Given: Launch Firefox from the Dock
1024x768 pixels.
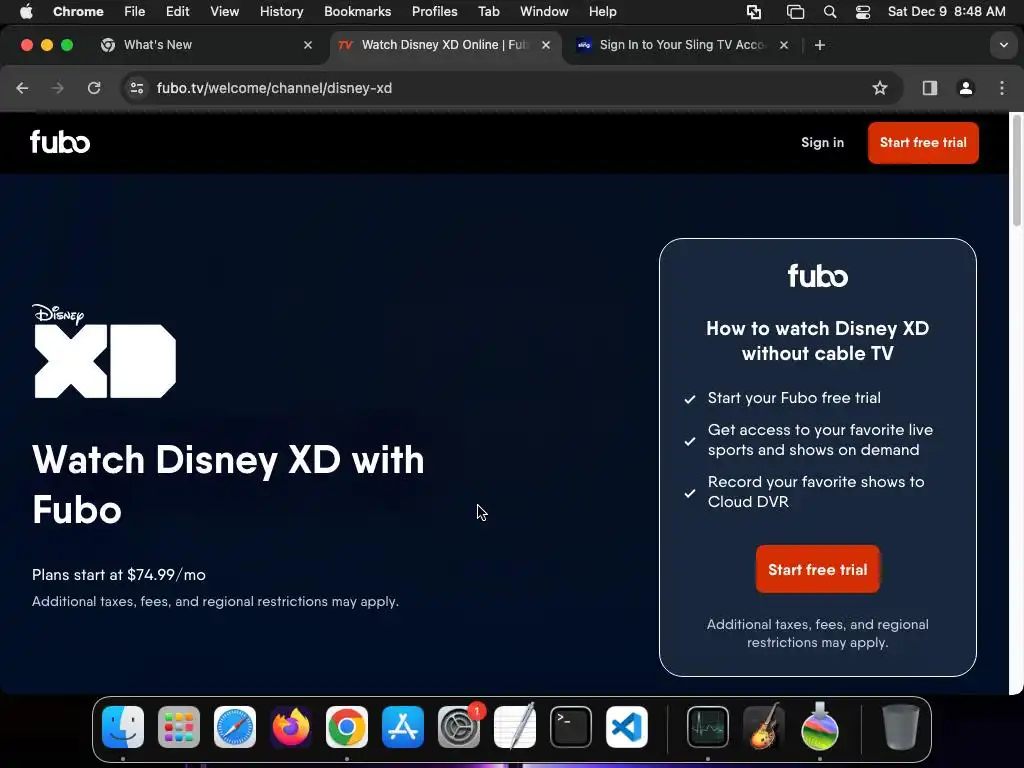Looking at the screenshot, I should coord(291,727).
